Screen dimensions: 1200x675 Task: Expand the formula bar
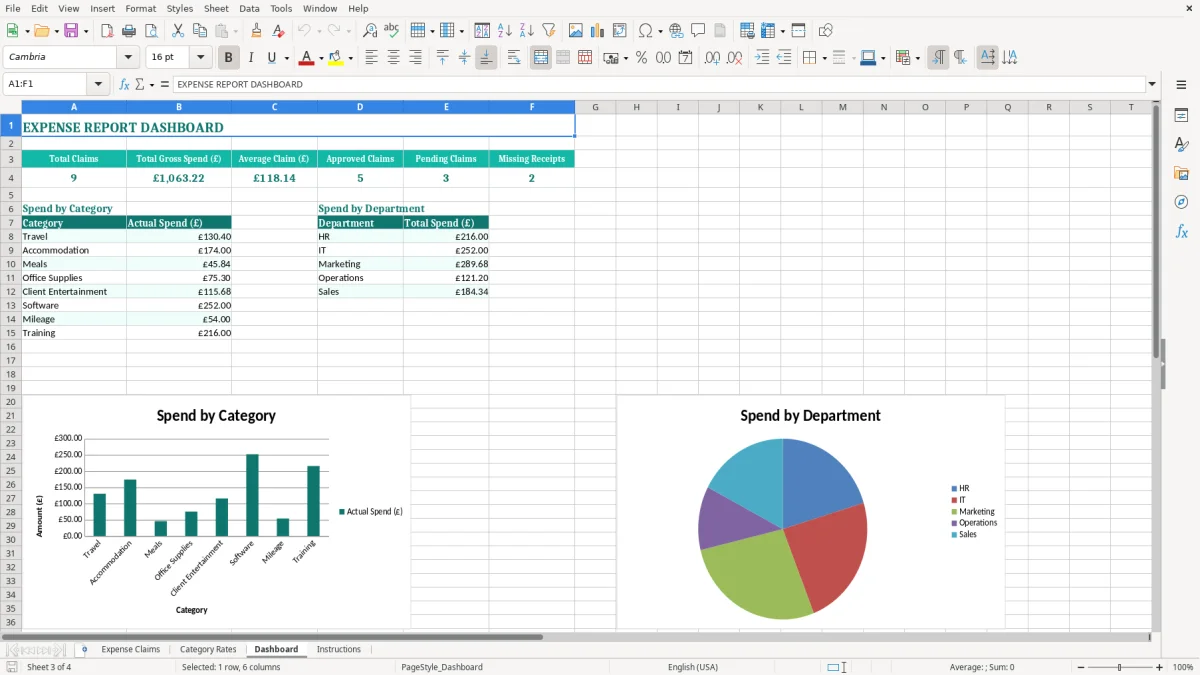click(1152, 84)
